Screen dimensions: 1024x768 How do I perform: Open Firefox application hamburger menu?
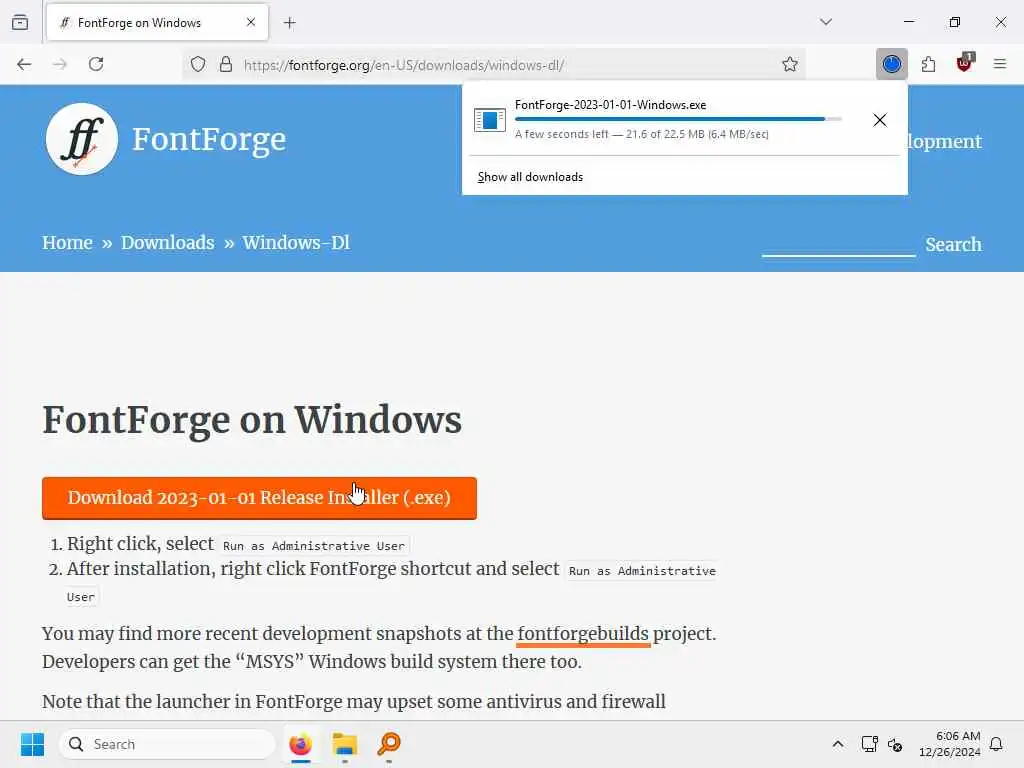tap(1000, 64)
